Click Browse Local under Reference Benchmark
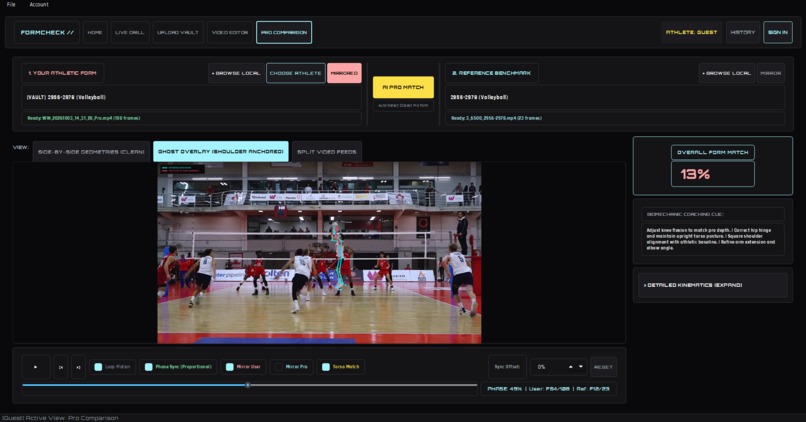This screenshot has width=806, height=422. (x=727, y=73)
